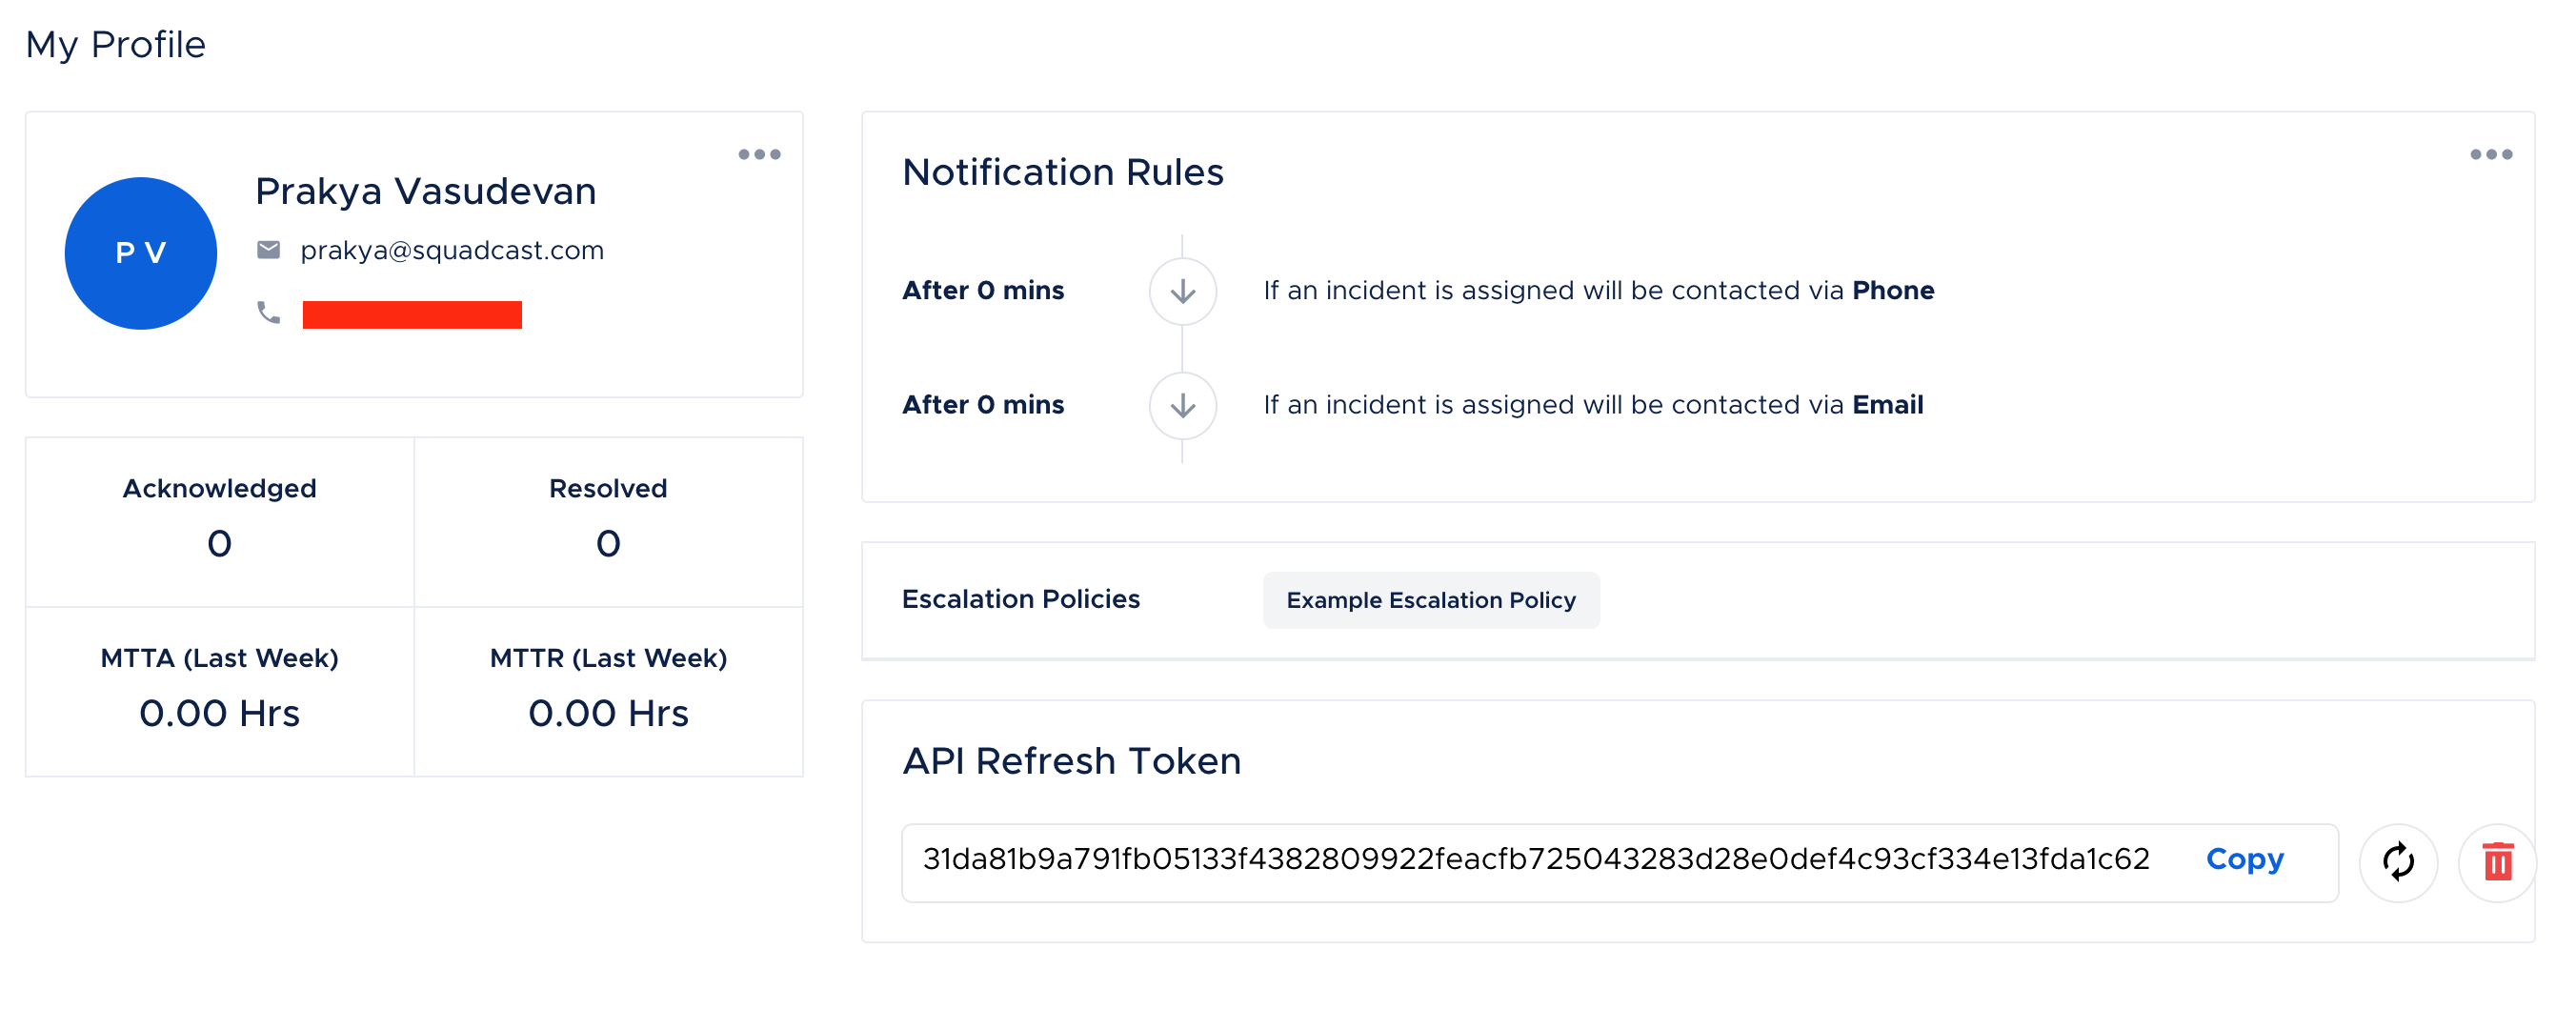2576x1010 pixels.
Task: Copy the API refresh token
Action: tap(2244, 859)
